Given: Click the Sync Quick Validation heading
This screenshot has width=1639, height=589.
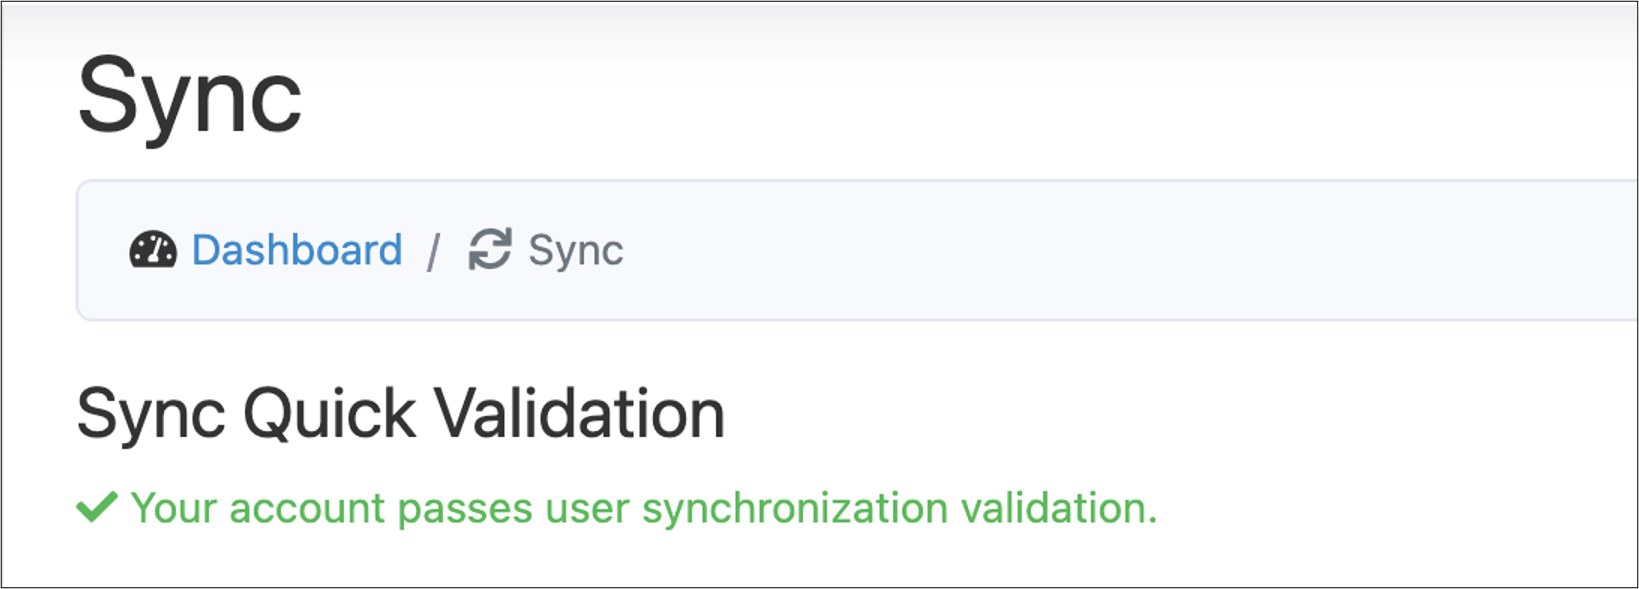Looking at the screenshot, I should click(401, 414).
